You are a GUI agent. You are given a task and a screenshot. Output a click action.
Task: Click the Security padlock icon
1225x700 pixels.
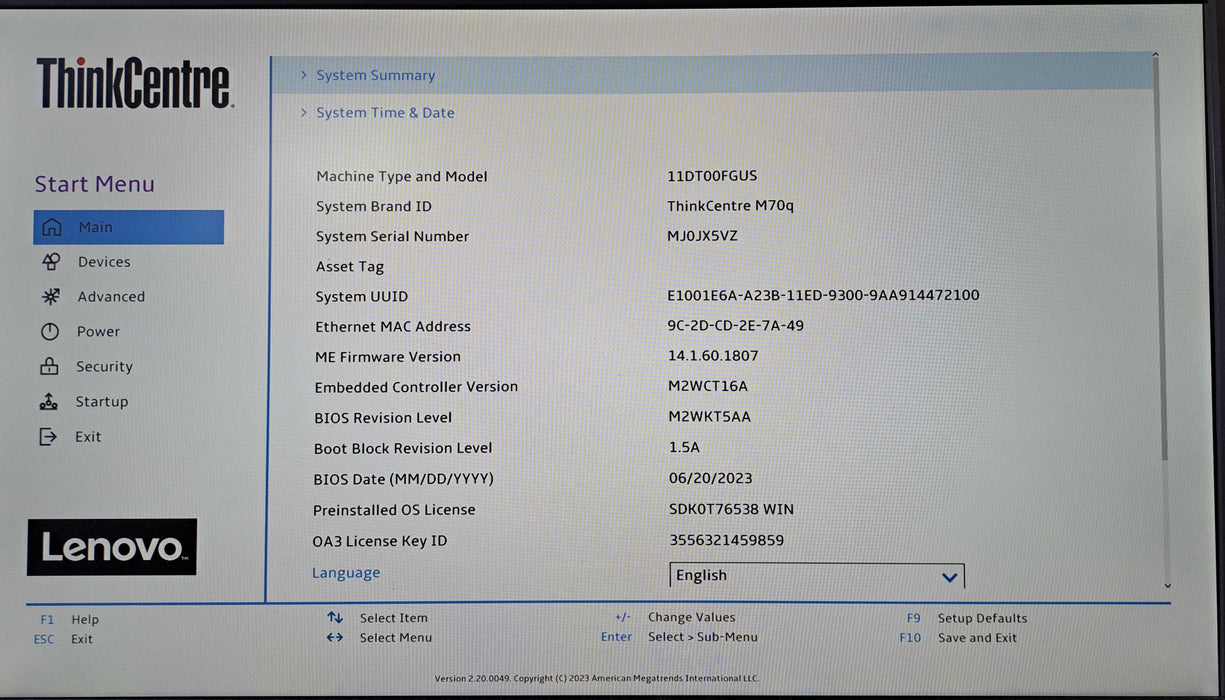click(49, 367)
